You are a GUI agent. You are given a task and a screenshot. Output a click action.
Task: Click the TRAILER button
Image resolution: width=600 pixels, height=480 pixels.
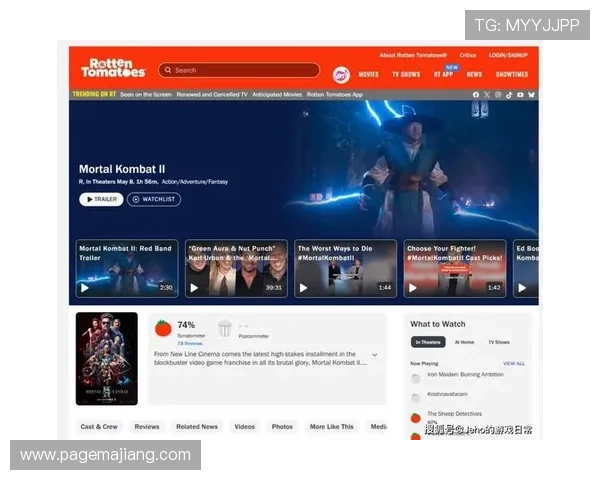(x=101, y=199)
